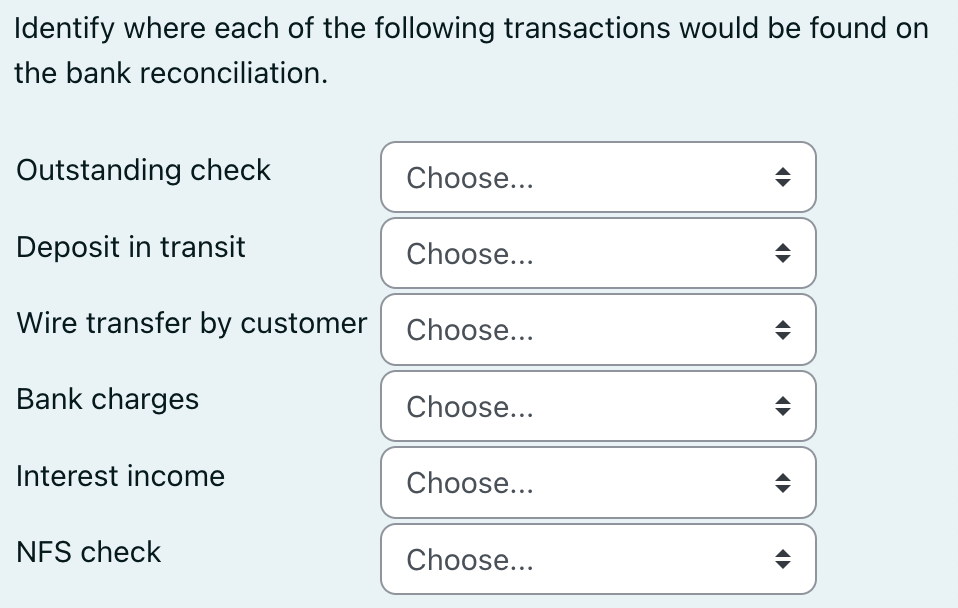Click the up-down arrow icon beside Wire transfer dropdown
The image size is (958, 608).
(x=784, y=329)
